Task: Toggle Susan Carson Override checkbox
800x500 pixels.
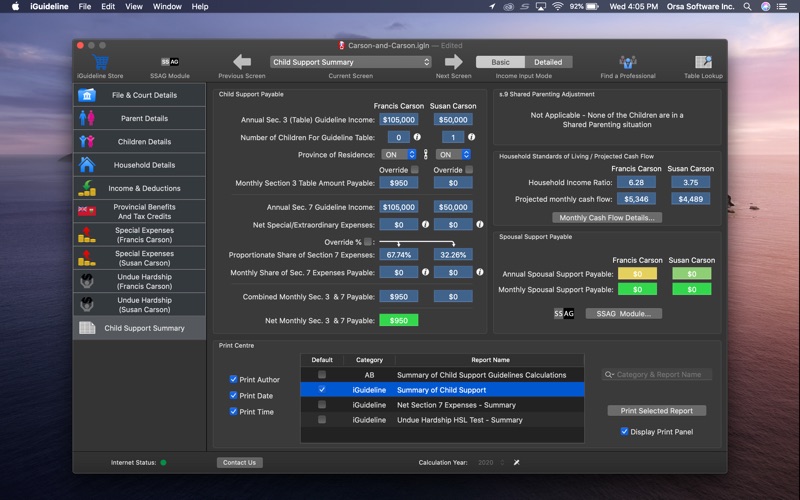Action: click(469, 169)
